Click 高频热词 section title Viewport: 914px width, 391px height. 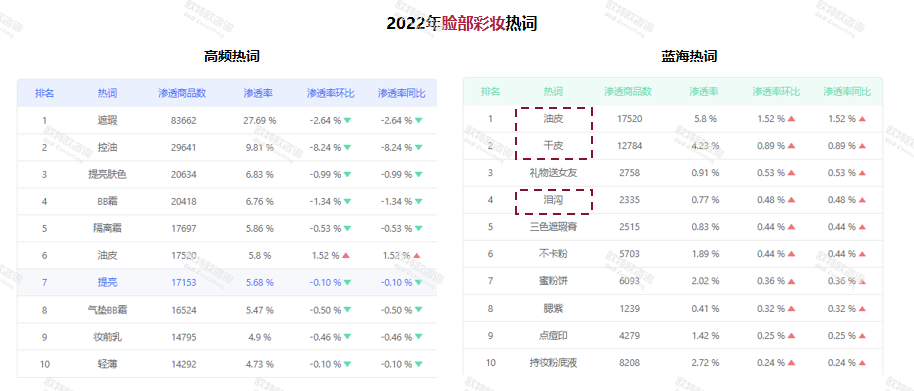(231, 57)
